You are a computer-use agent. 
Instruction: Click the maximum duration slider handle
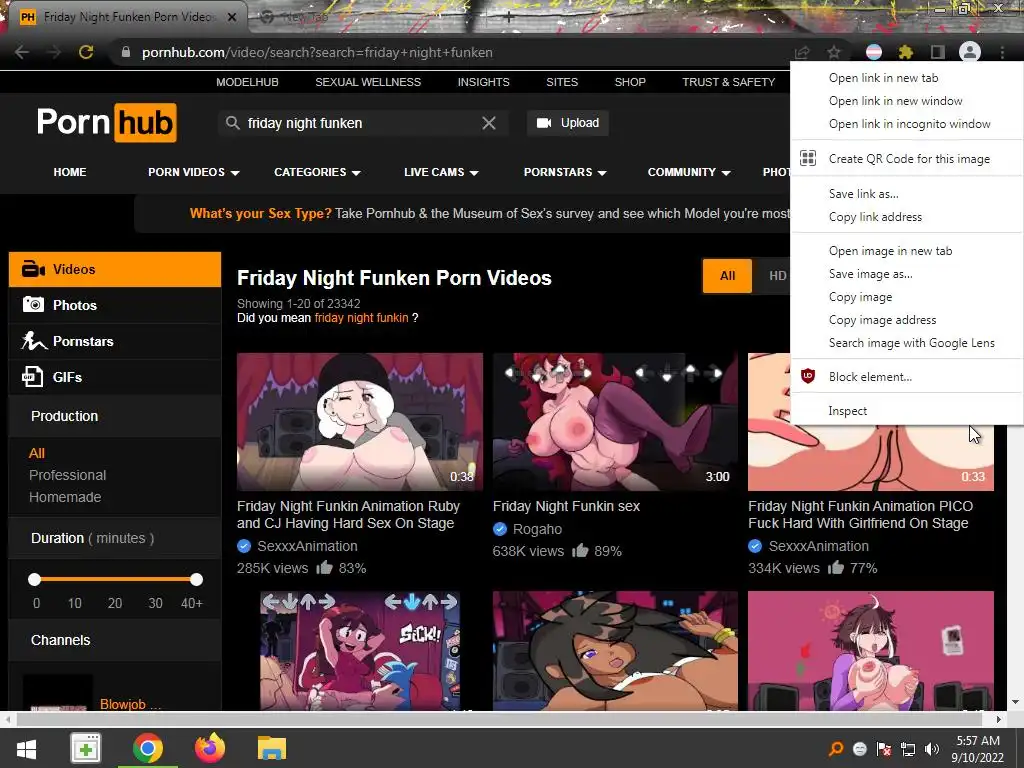pyautogui.click(x=197, y=579)
